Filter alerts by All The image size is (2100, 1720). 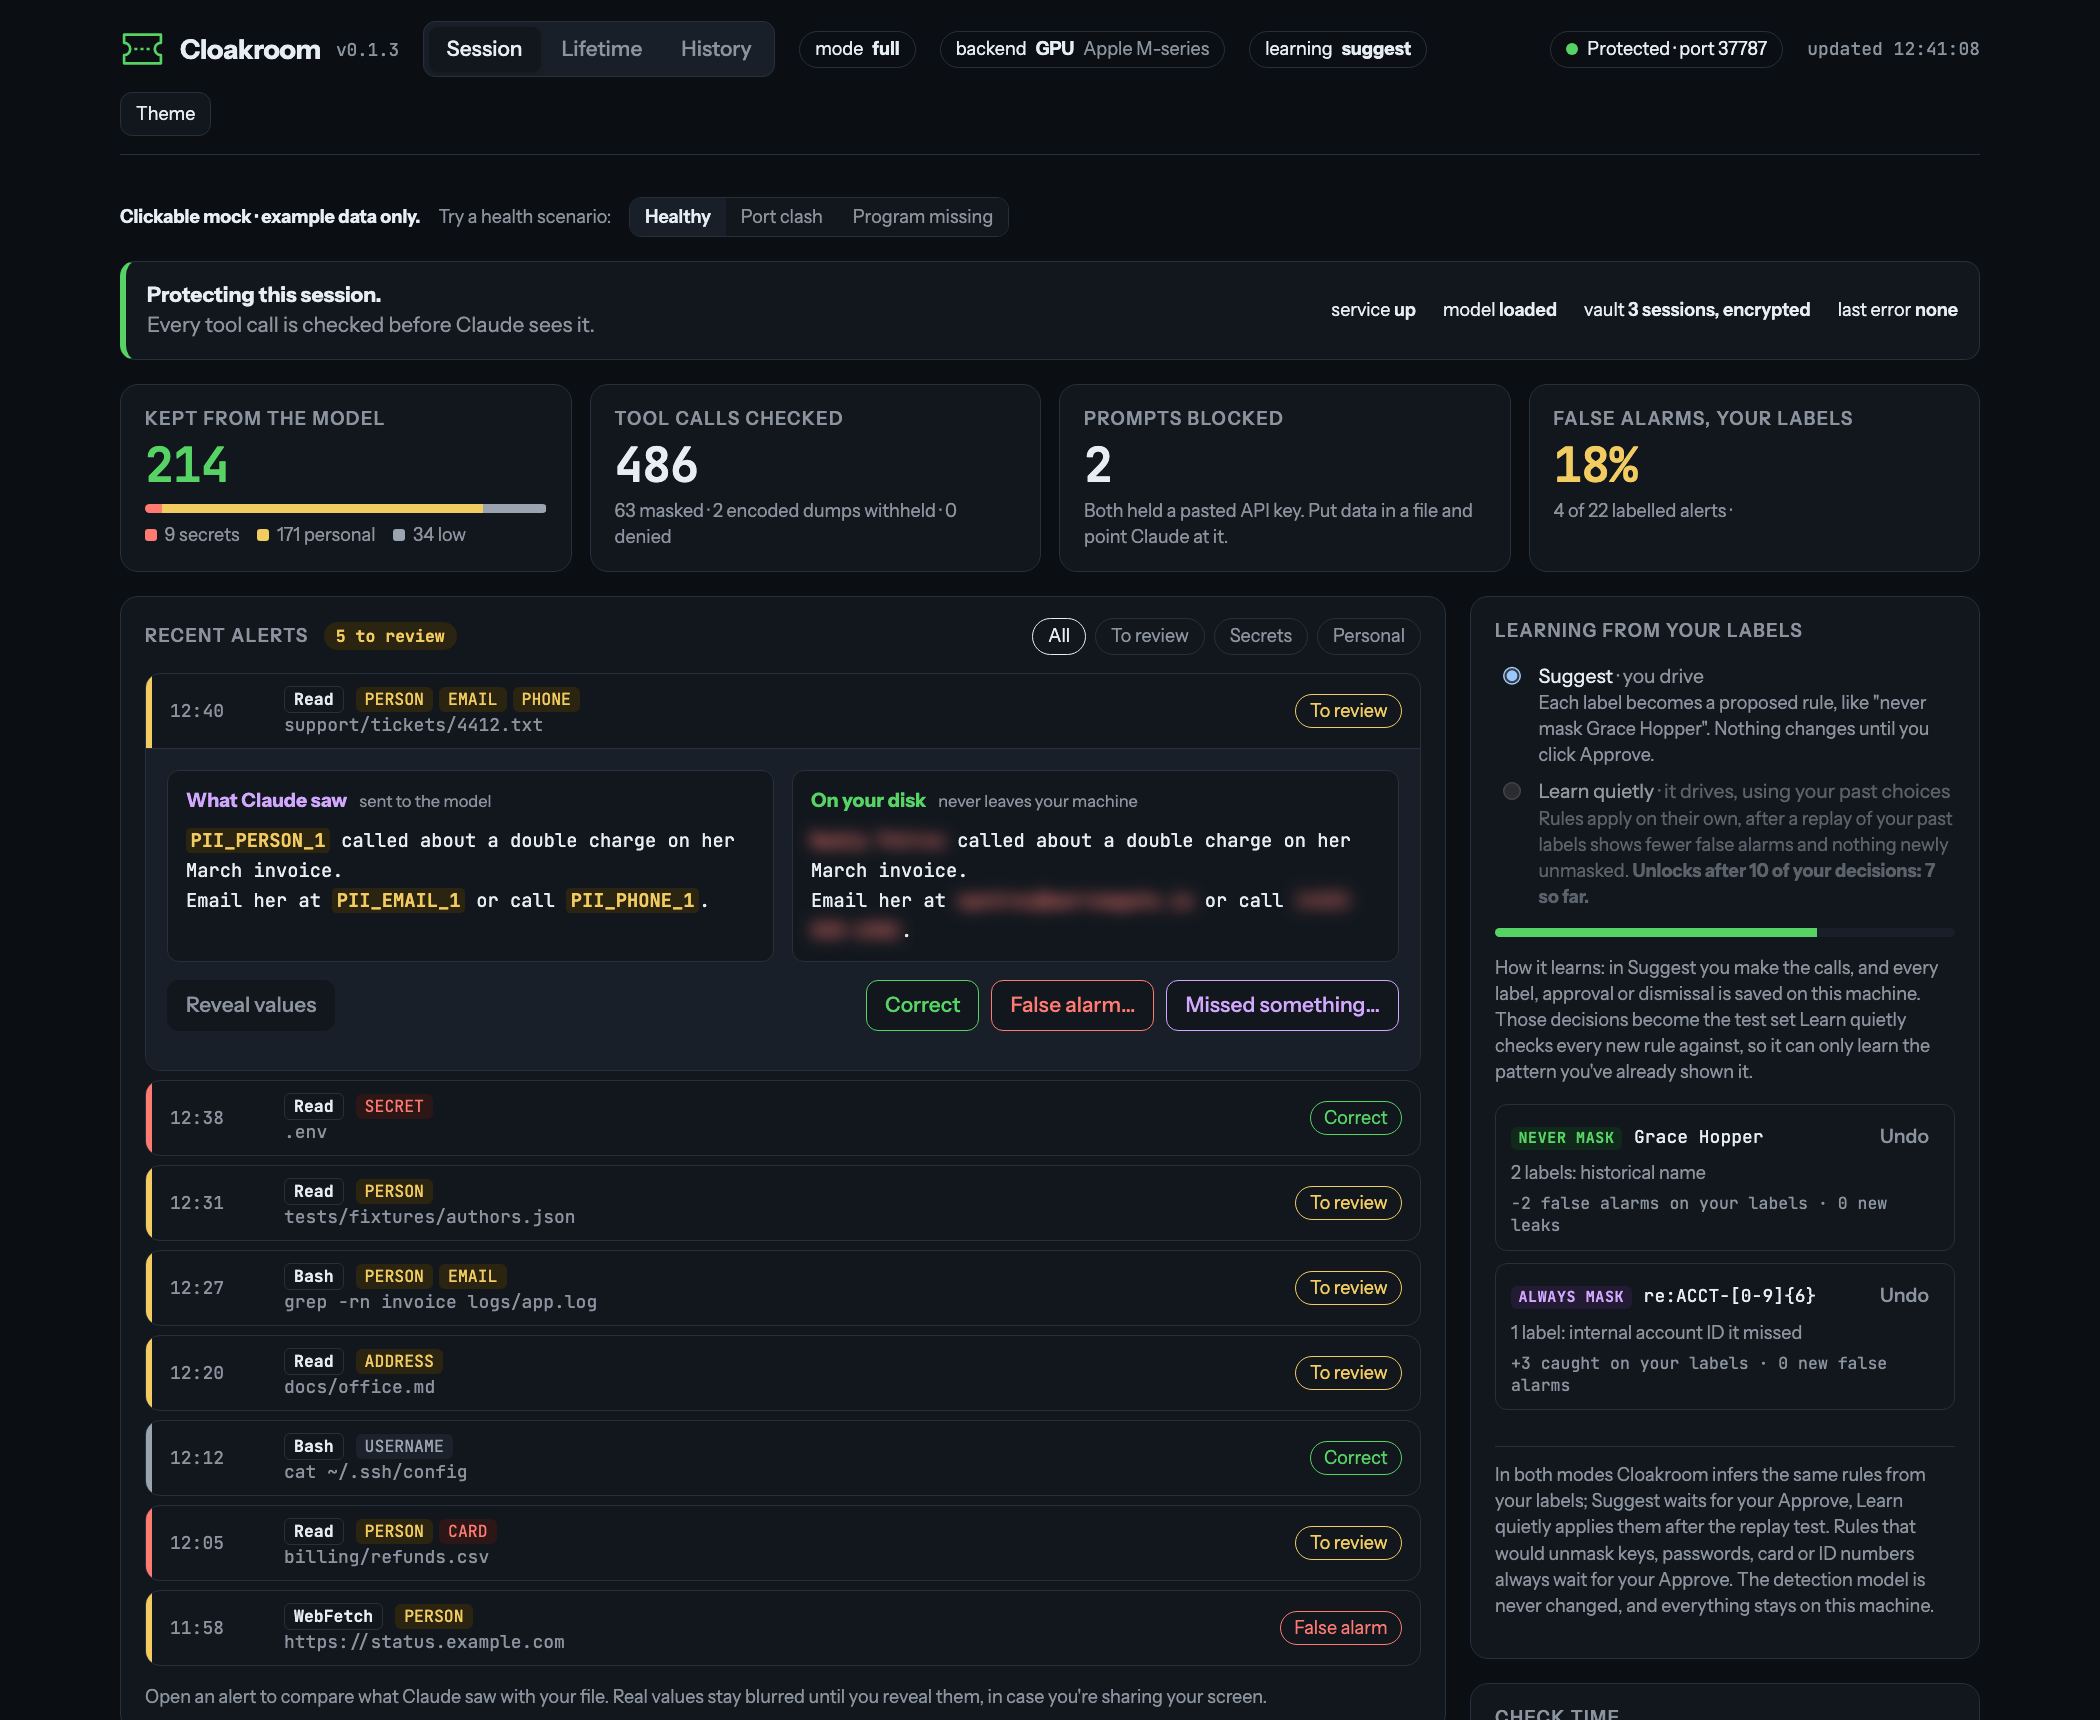pos(1058,636)
